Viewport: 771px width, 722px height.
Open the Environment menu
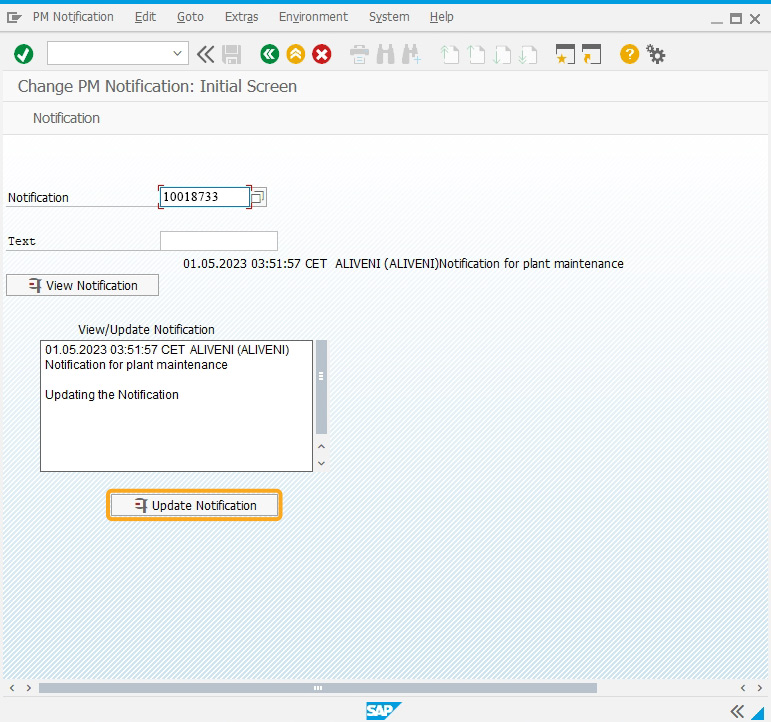pyautogui.click(x=313, y=17)
